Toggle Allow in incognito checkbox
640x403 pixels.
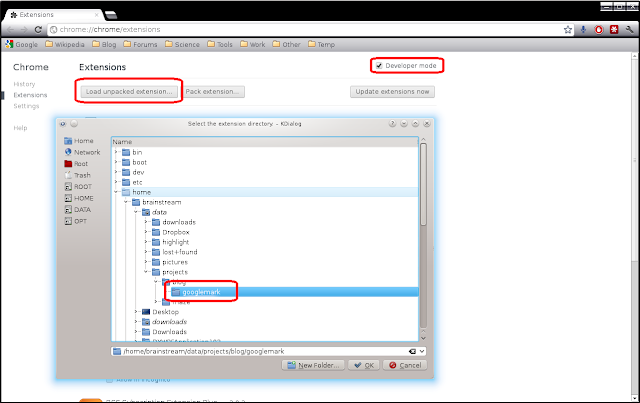point(109,380)
